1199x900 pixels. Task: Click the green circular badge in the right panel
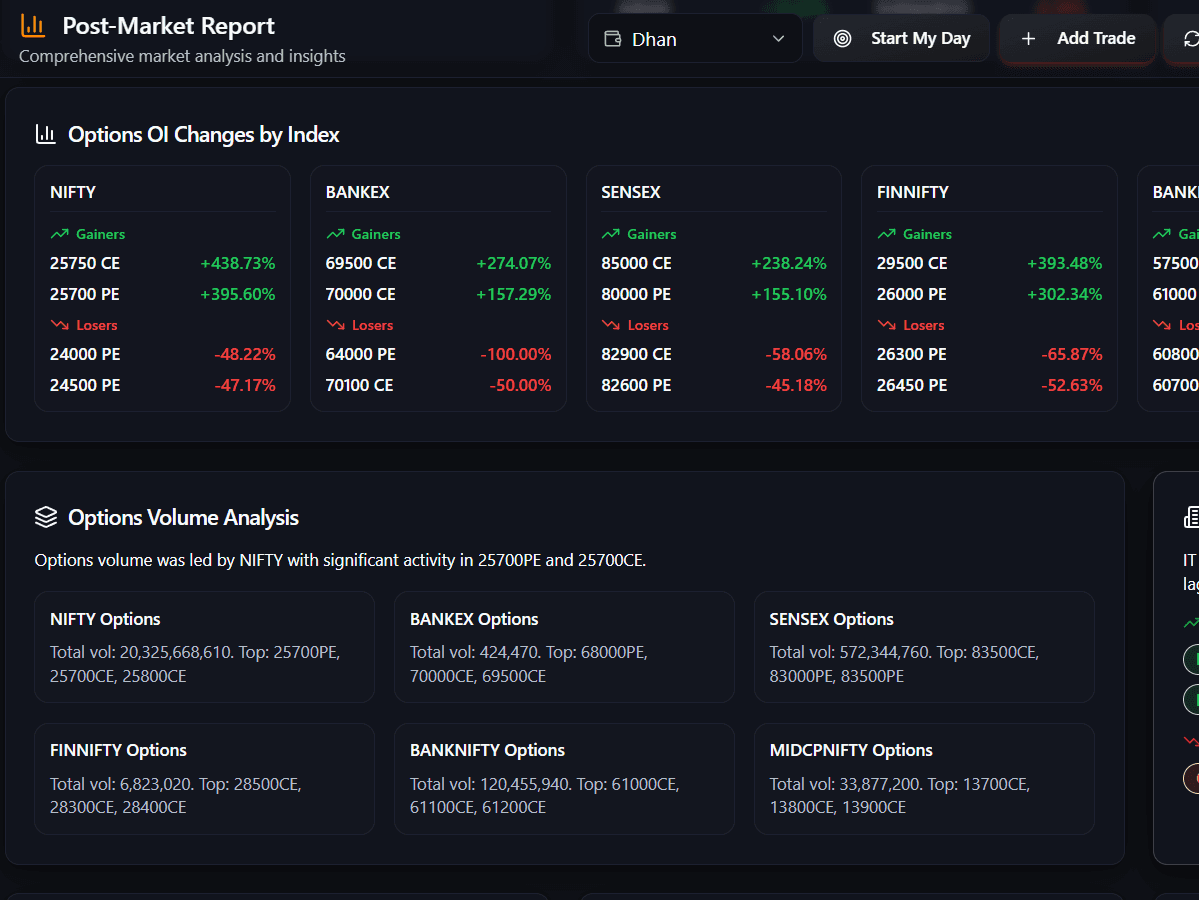point(1190,659)
